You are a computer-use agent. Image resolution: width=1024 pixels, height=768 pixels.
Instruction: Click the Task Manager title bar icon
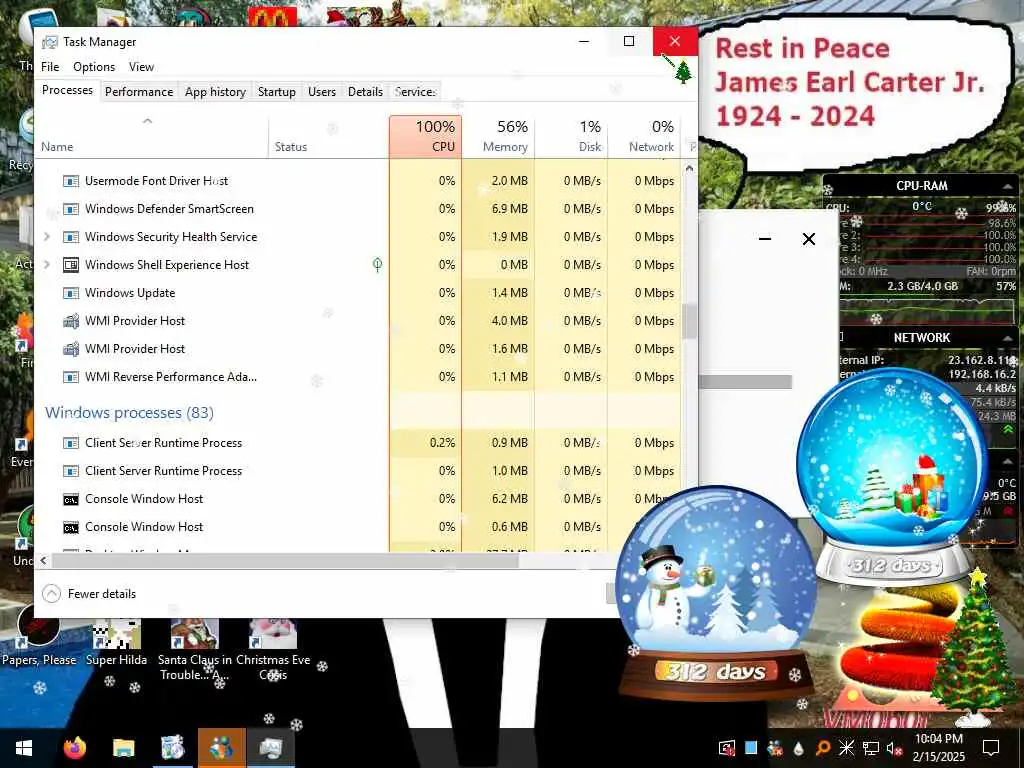[50, 42]
